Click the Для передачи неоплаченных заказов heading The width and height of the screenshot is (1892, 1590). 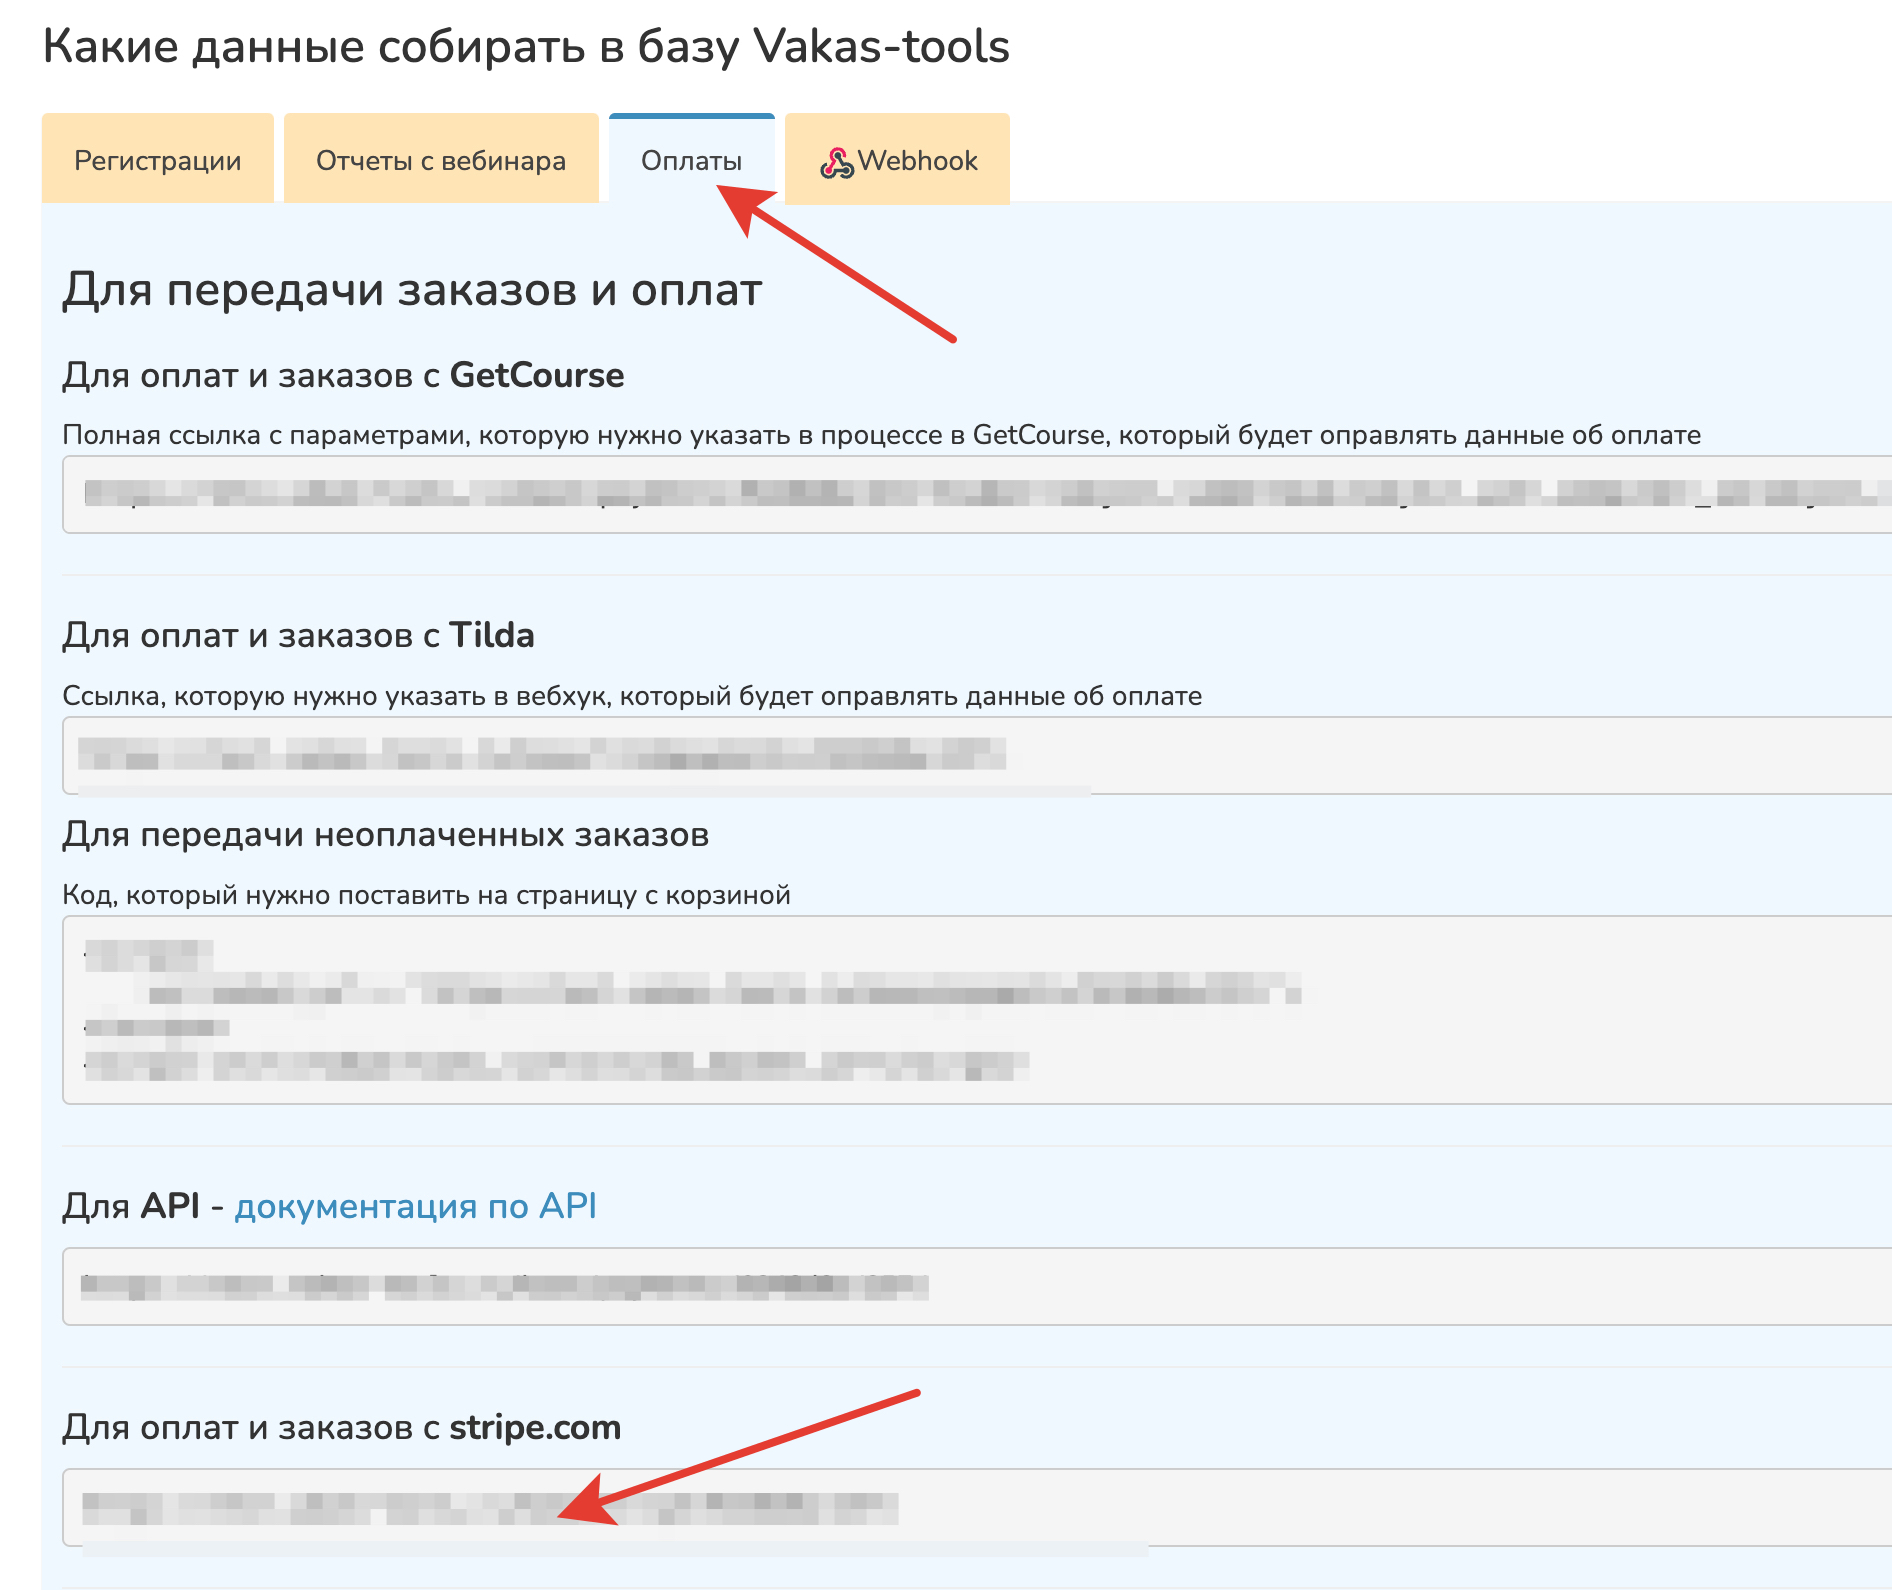tap(385, 834)
